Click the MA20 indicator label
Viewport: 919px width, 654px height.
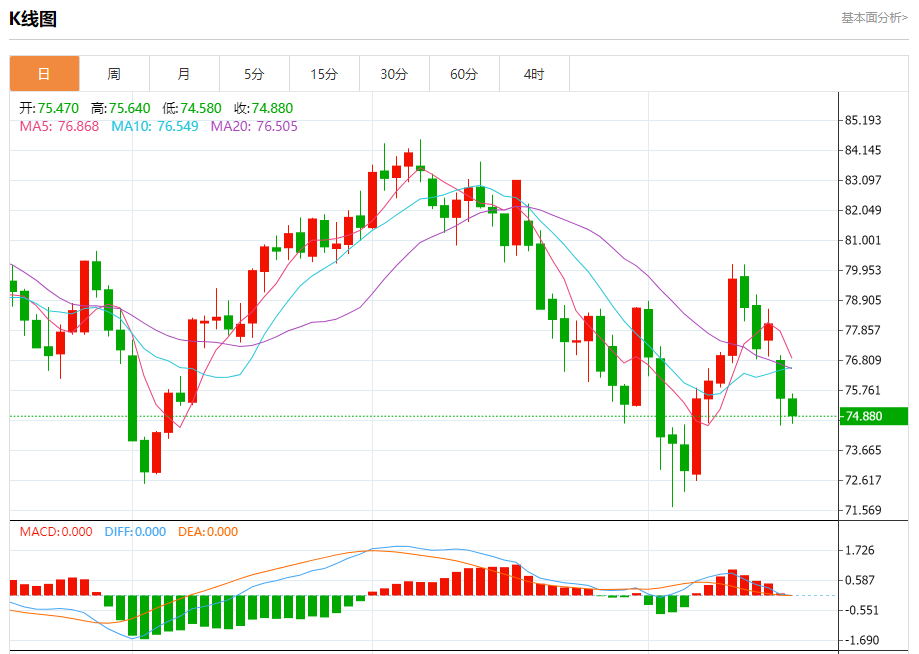click(254, 127)
